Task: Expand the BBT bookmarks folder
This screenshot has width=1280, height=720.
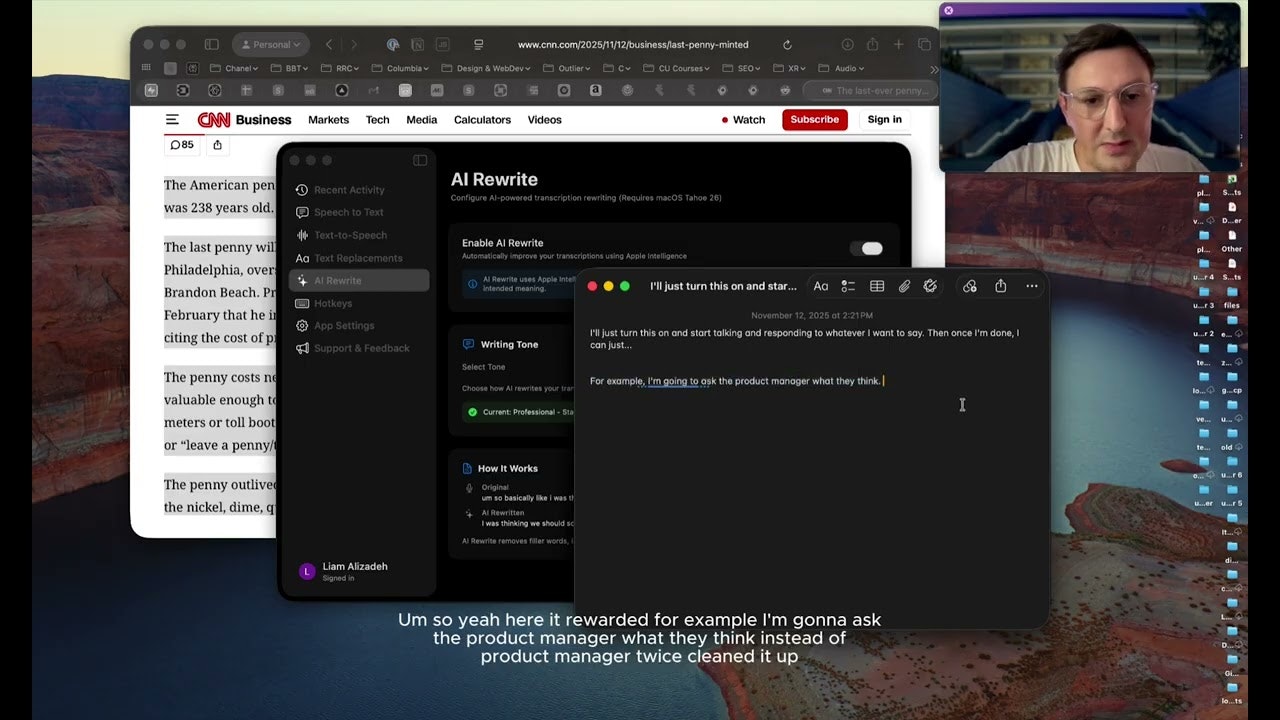Action: (x=289, y=68)
